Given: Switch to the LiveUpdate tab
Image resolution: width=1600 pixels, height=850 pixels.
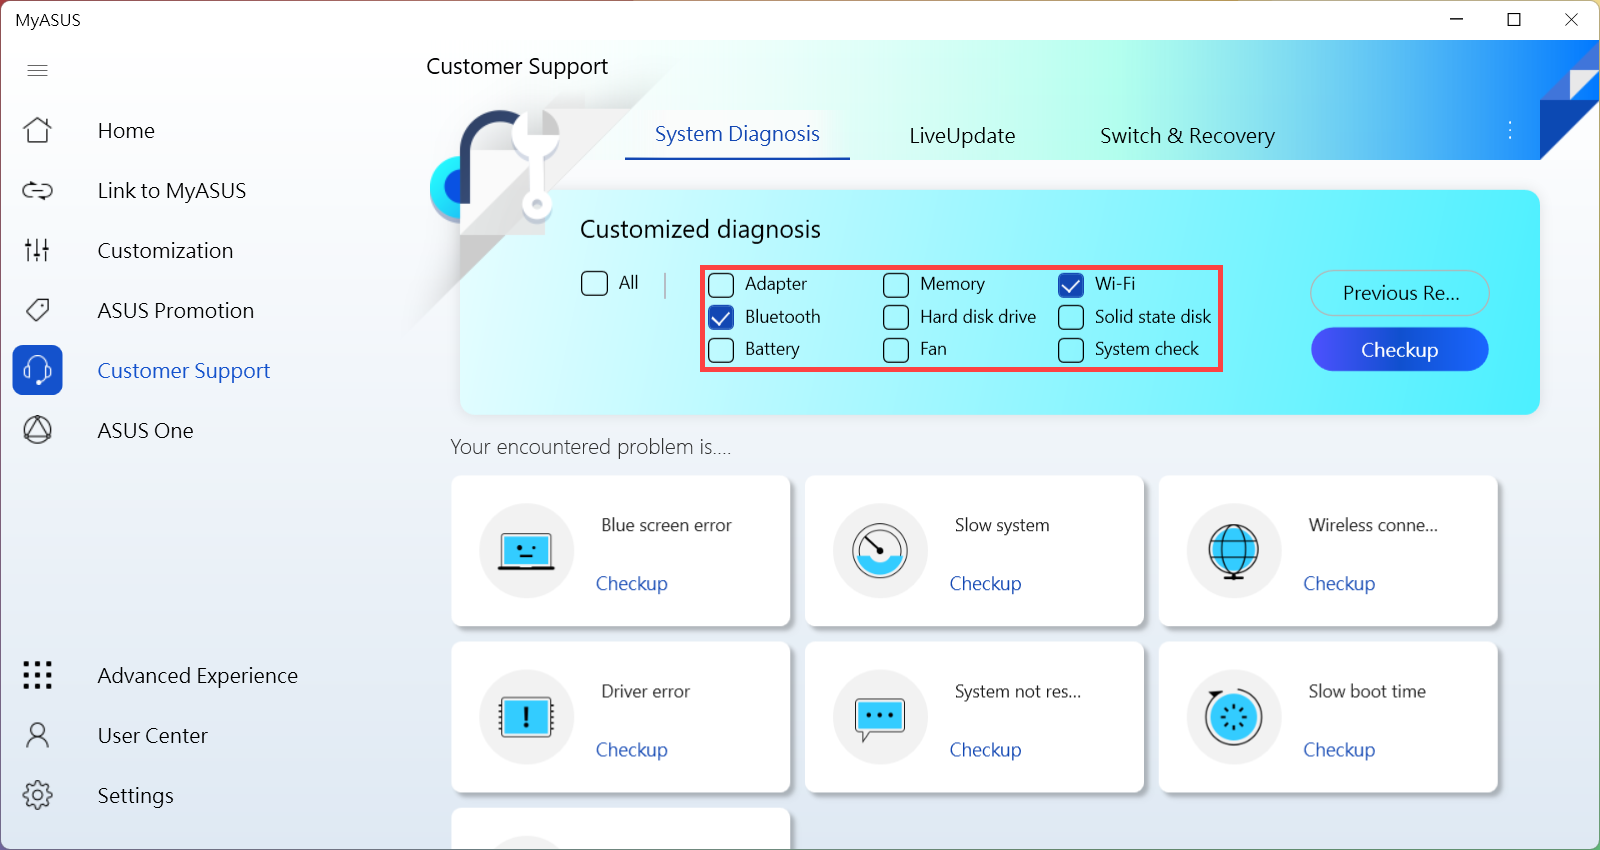Looking at the screenshot, I should [962, 136].
